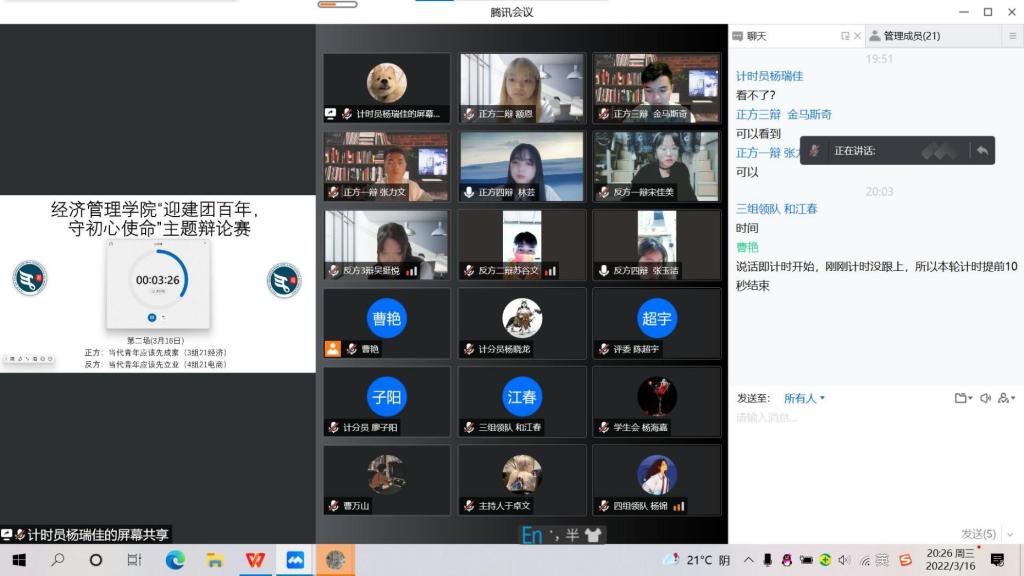Open Microsoft Edge from taskbar
The image size is (1024, 576).
click(x=175, y=560)
